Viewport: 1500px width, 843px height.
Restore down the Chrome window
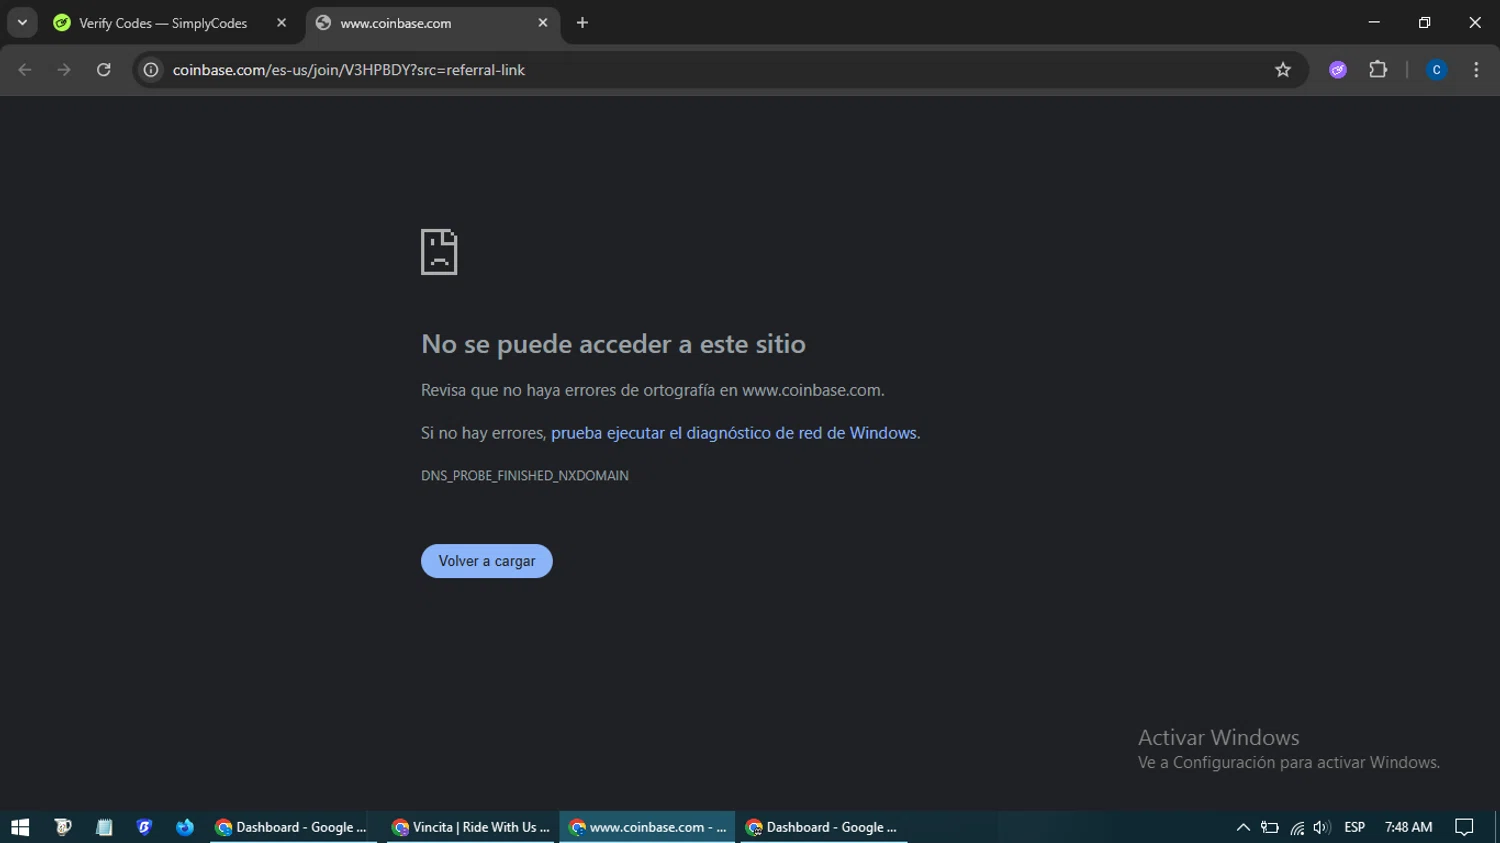point(1424,22)
